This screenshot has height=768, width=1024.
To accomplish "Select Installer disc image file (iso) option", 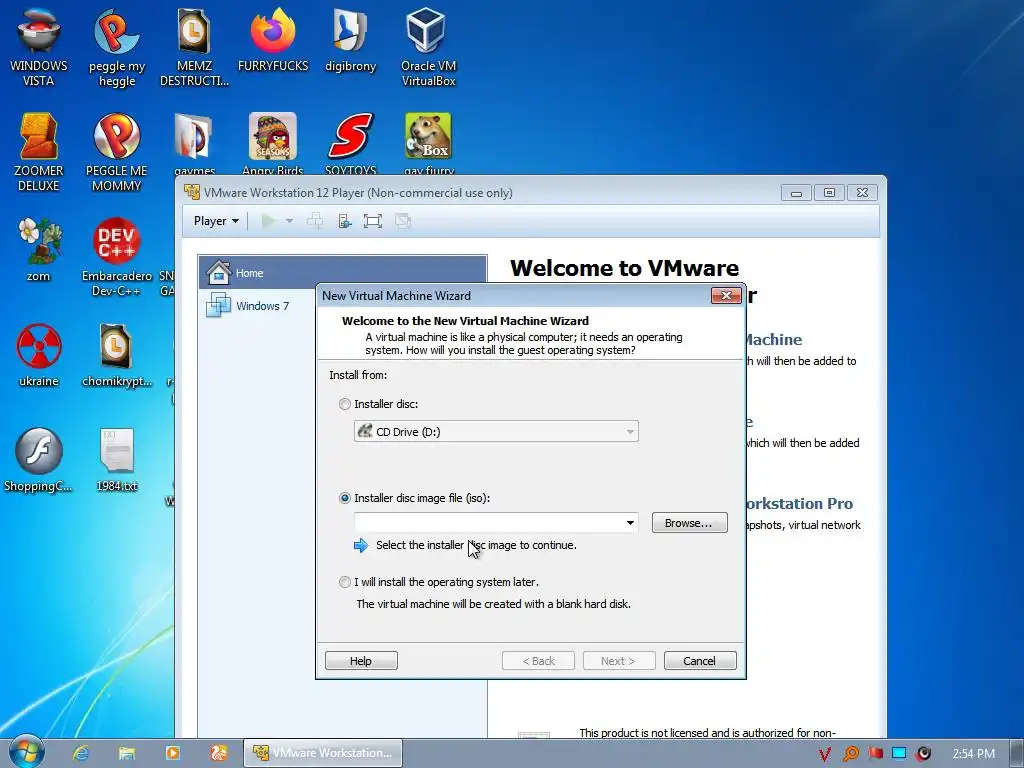I will (345, 498).
